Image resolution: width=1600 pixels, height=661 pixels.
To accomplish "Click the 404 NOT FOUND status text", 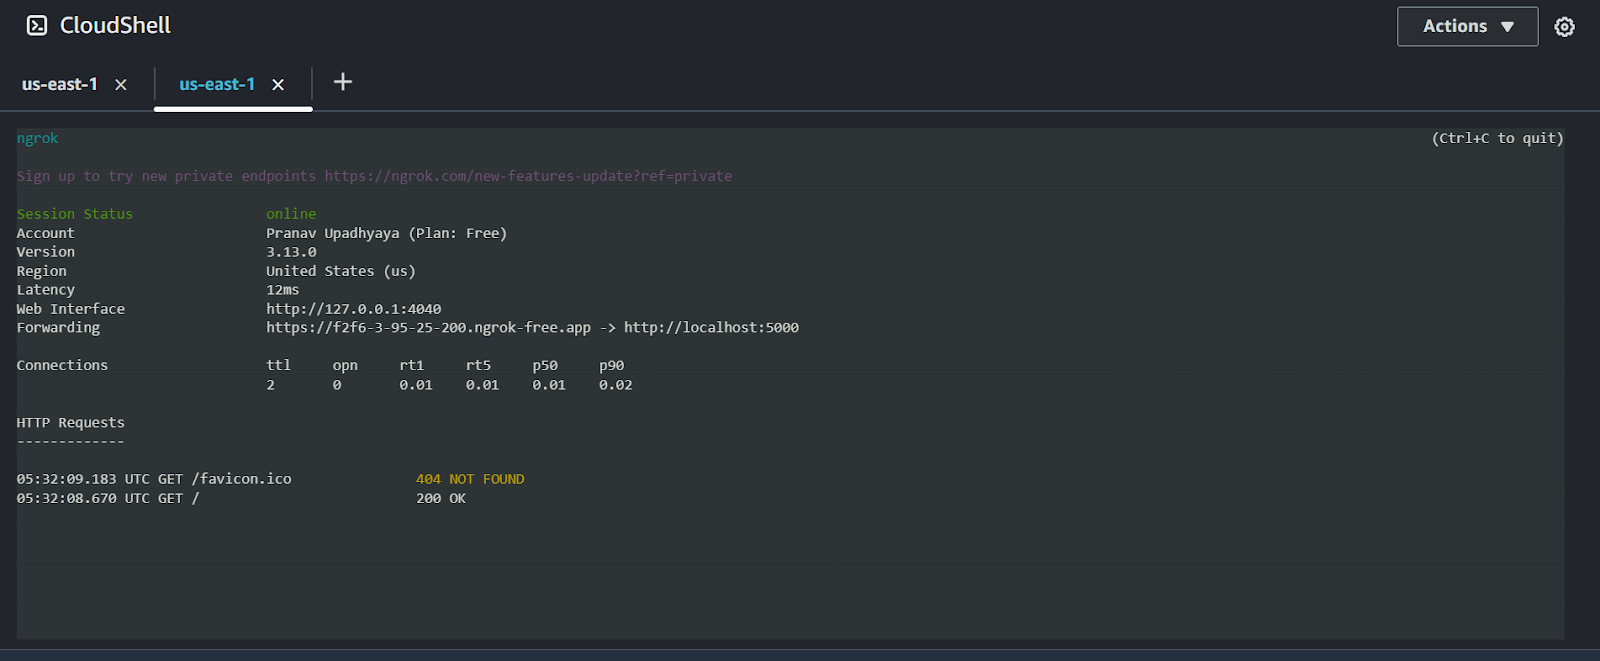I will [470, 479].
